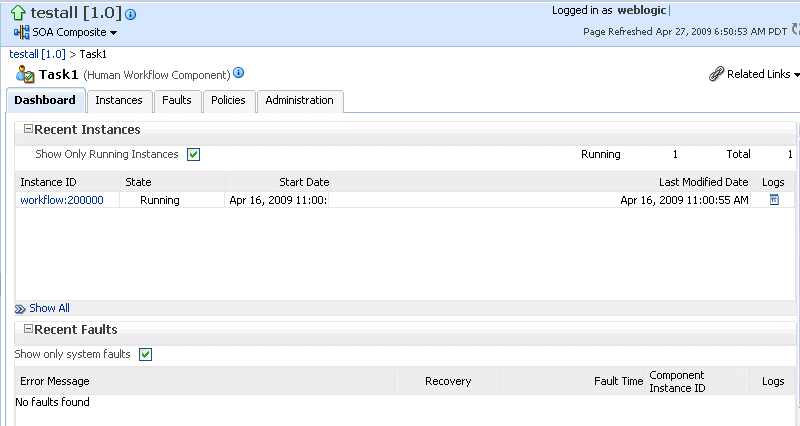The width and height of the screenshot is (800, 426).
Task: Open info icon next to testall [1.0]
Action: pyautogui.click(x=131, y=15)
